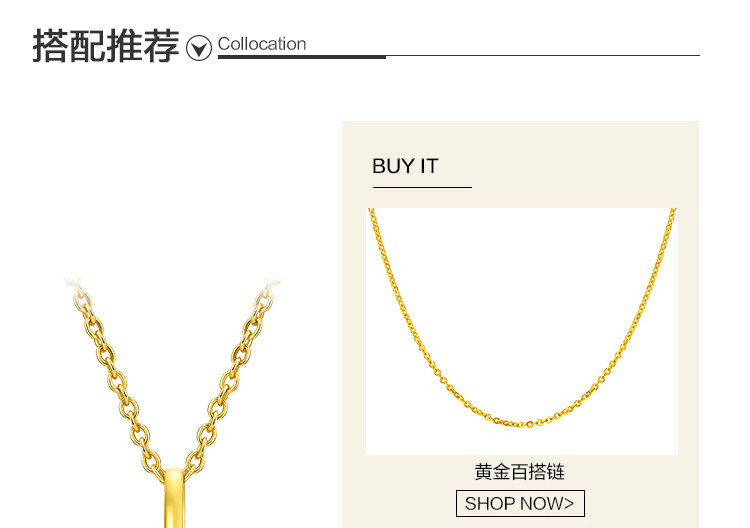This screenshot has height=528, width=750.
Task: Click upper-left end of thin gold chain
Action: click(x=373, y=215)
